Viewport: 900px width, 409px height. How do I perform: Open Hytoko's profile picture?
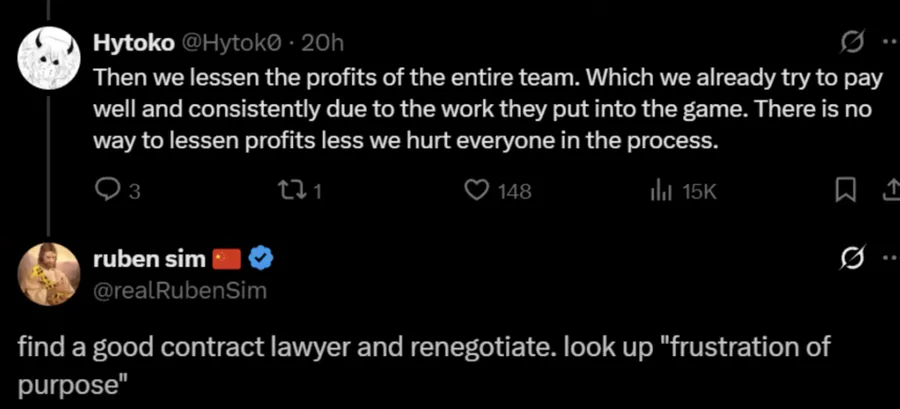point(49,57)
